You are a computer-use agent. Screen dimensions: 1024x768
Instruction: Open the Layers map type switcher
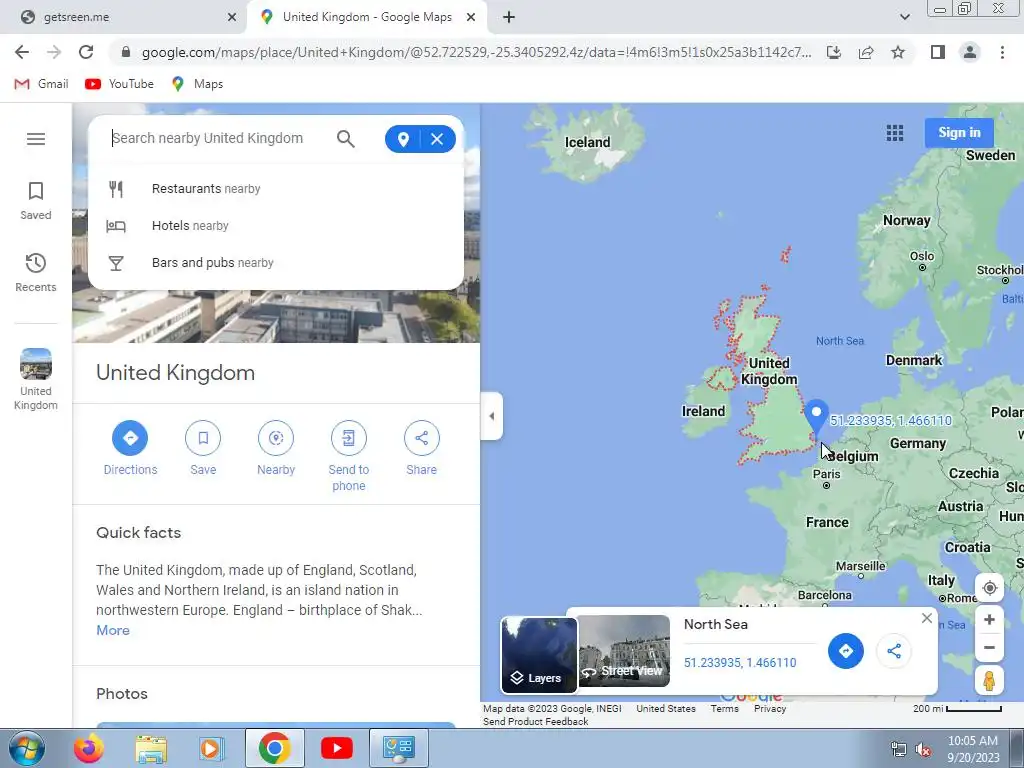(x=539, y=655)
